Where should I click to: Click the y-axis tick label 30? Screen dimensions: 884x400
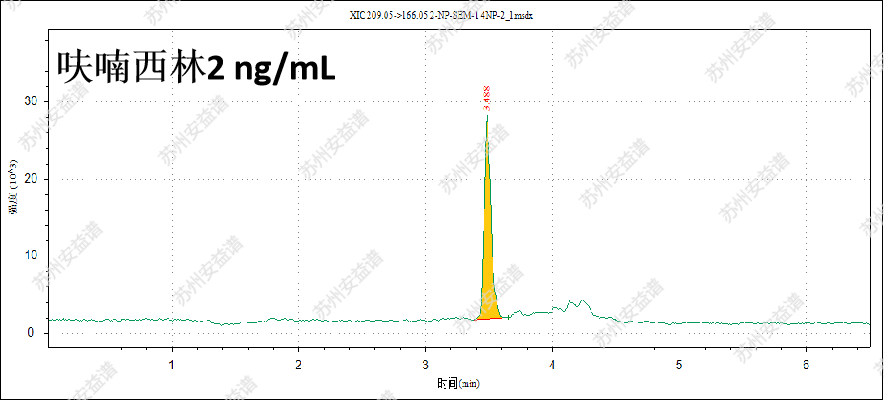click(x=30, y=101)
